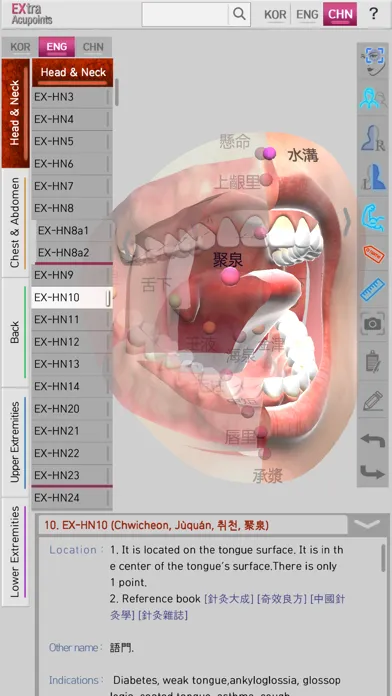Select the face focus view icon
The width and height of the screenshot is (392, 696).
click(372, 62)
